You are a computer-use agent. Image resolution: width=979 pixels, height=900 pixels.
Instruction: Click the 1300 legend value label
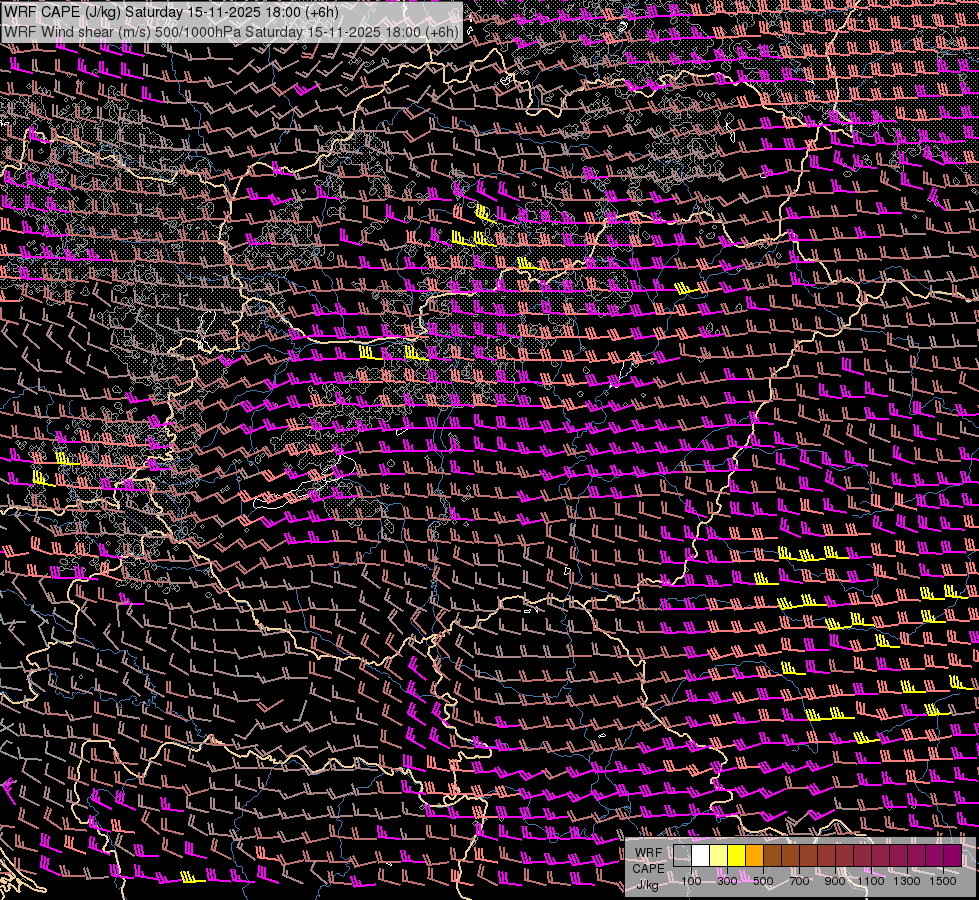908,881
